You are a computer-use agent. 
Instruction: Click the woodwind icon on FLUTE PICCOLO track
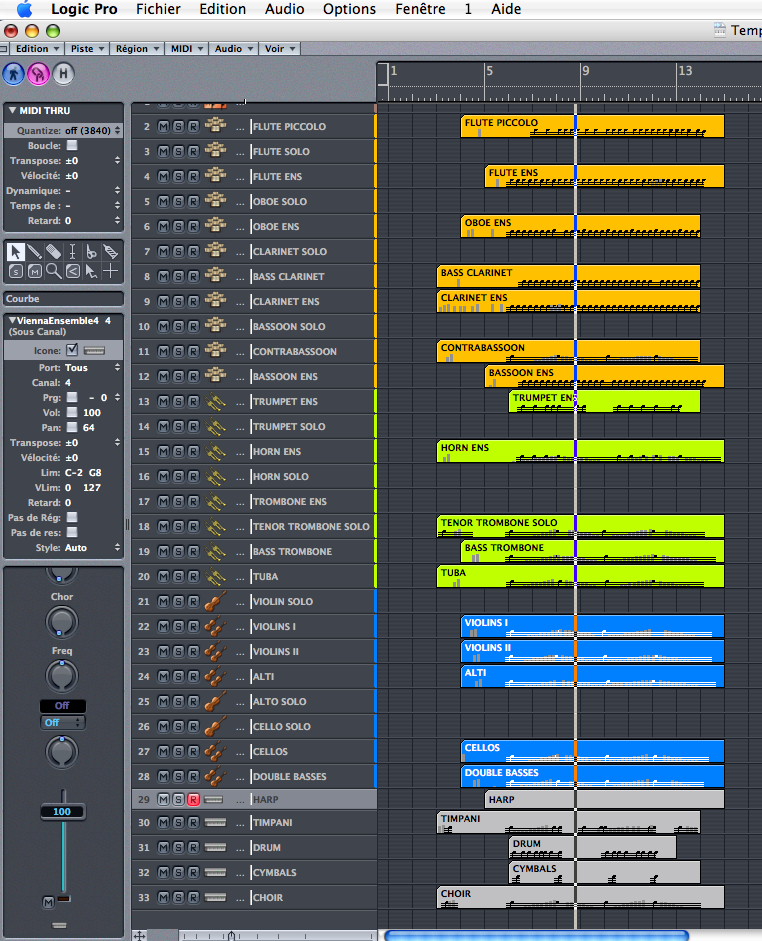(x=215, y=126)
